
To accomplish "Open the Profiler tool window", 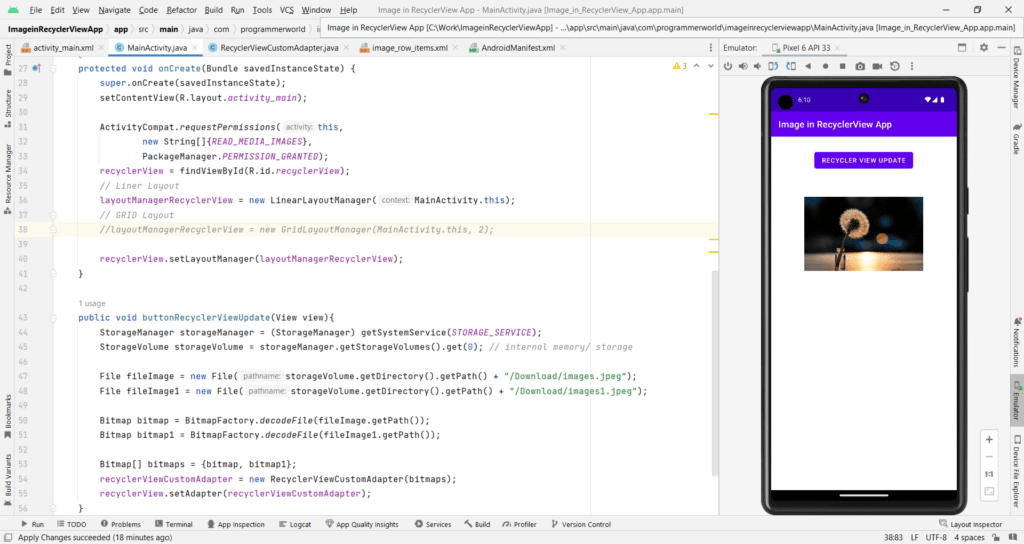I will pyautogui.click(x=519, y=524).
